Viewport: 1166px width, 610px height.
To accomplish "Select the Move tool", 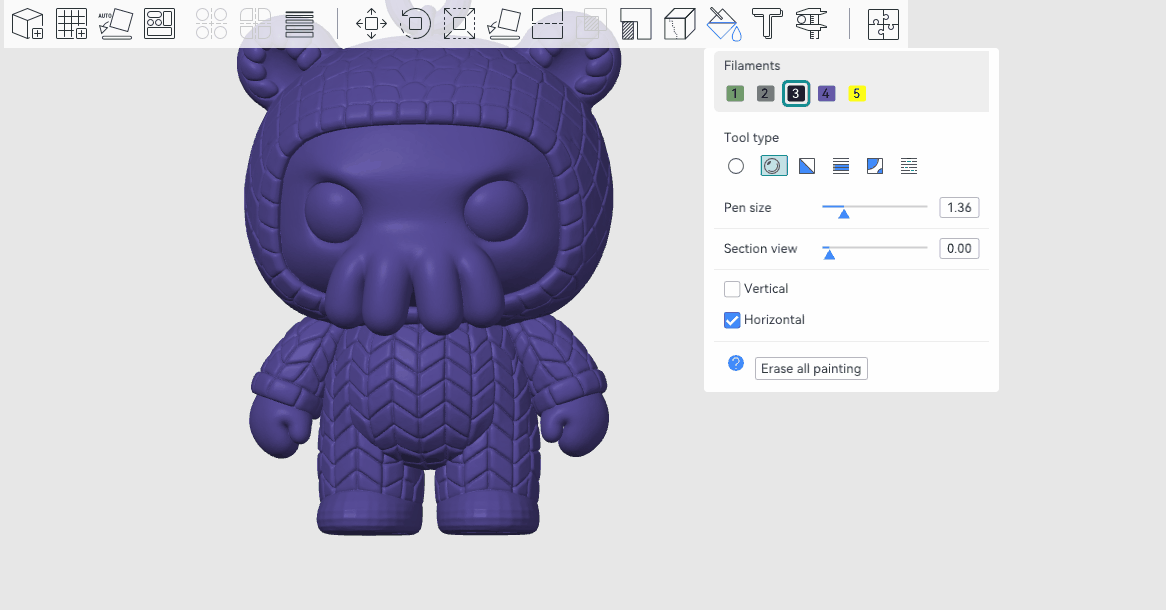I will (x=371, y=24).
